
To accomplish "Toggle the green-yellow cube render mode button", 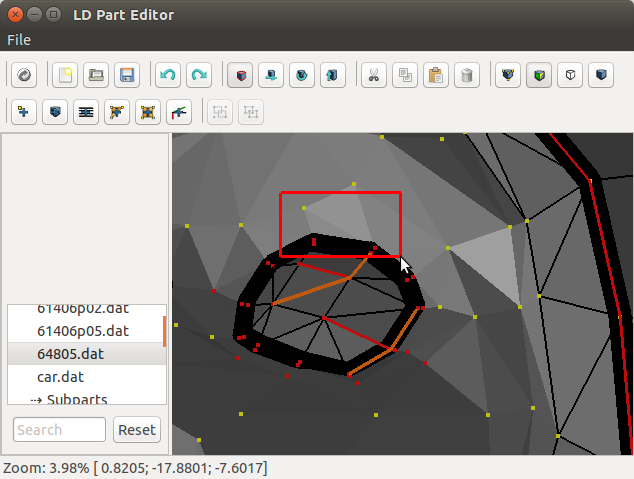I will [539, 75].
